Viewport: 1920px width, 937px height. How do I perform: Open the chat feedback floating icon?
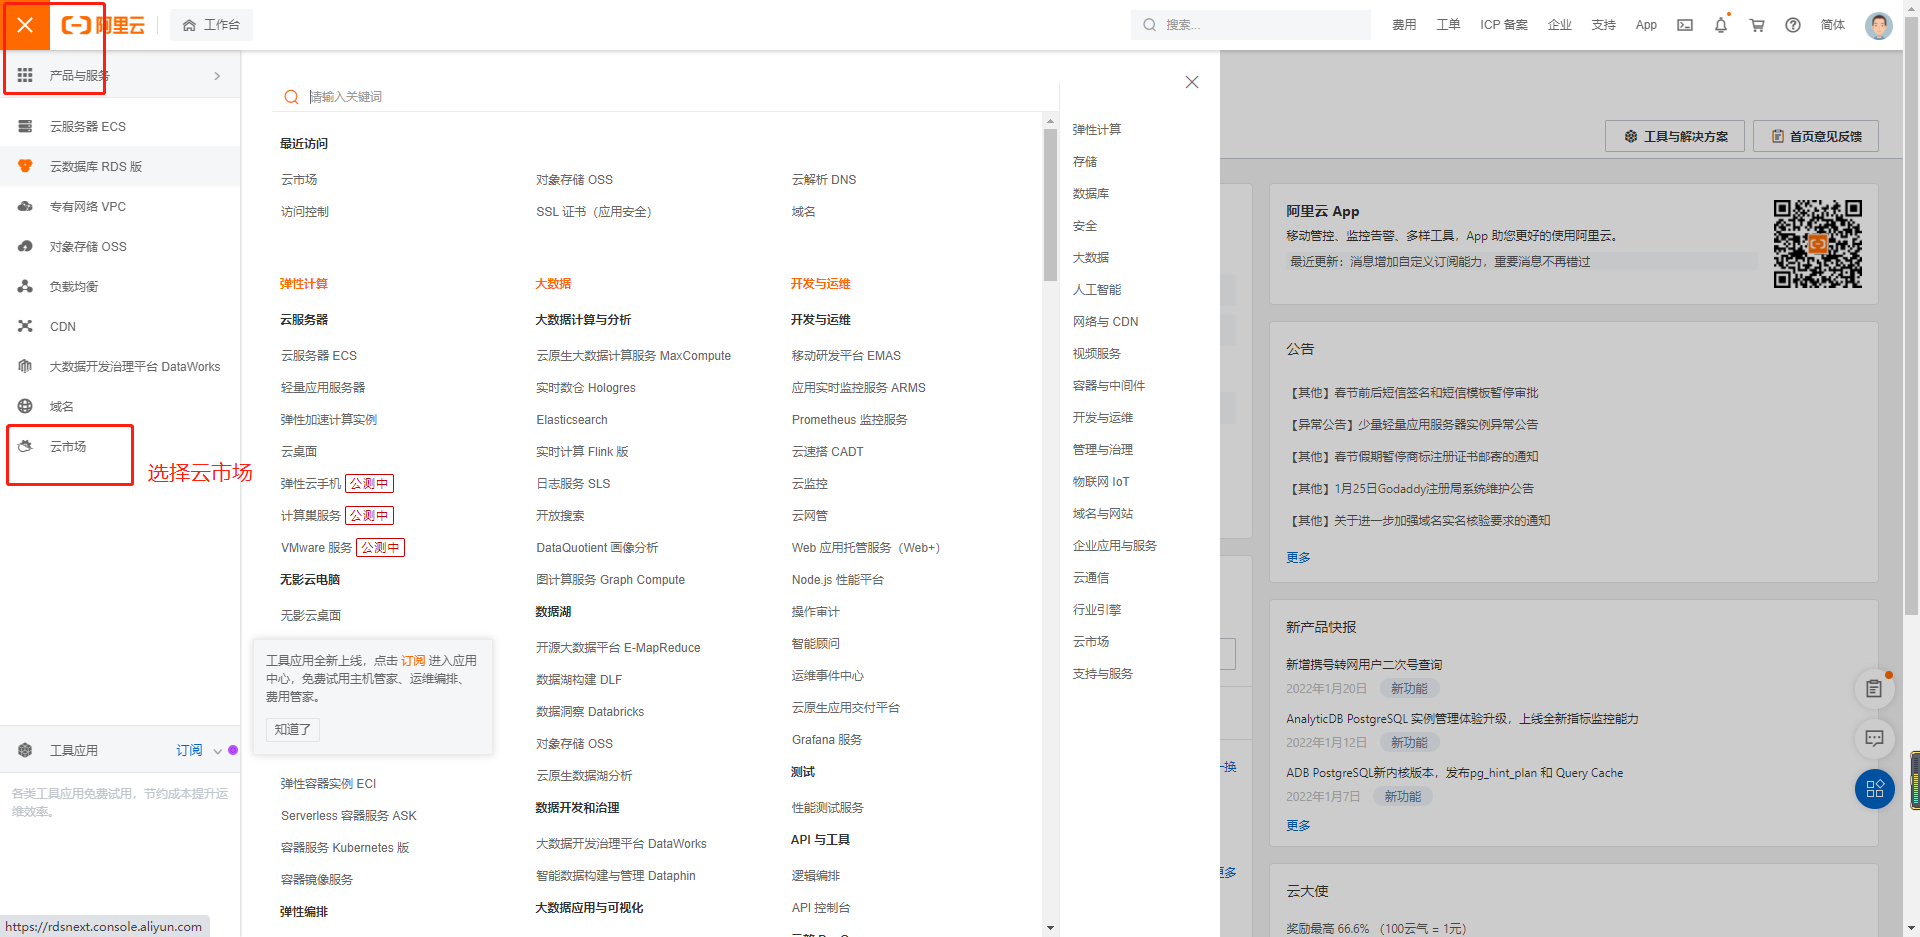coord(1875,739)
